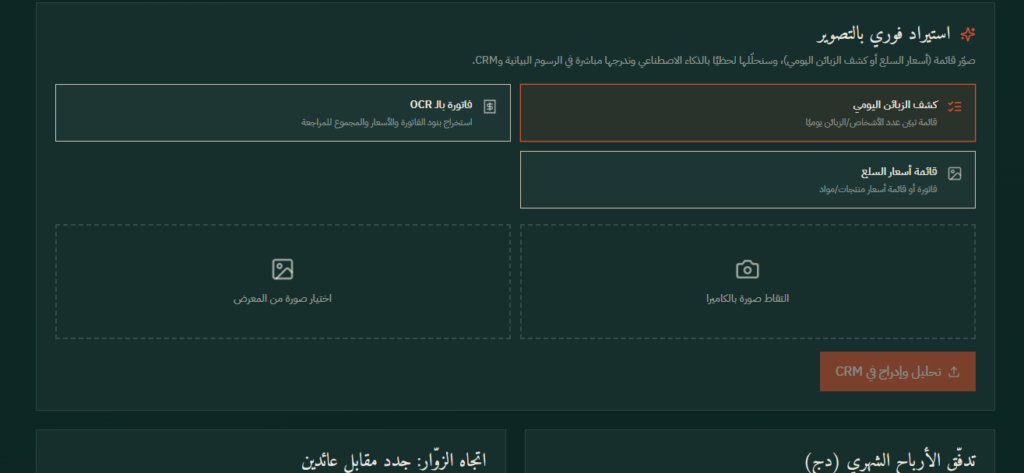Click the sparkle icon beside استيراد فوري بالتصوير
Screen dimensions: 1024x473
point(968,34)
